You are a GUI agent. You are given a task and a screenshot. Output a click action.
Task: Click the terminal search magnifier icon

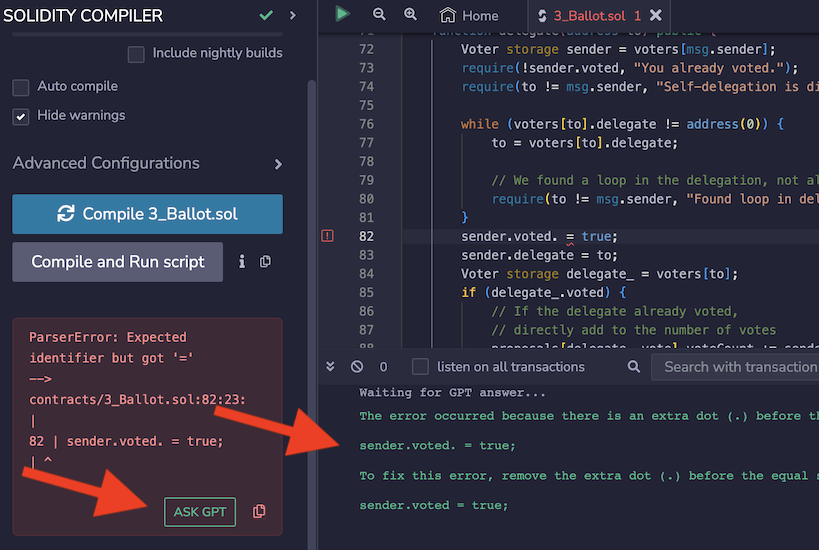coord(634,367)
